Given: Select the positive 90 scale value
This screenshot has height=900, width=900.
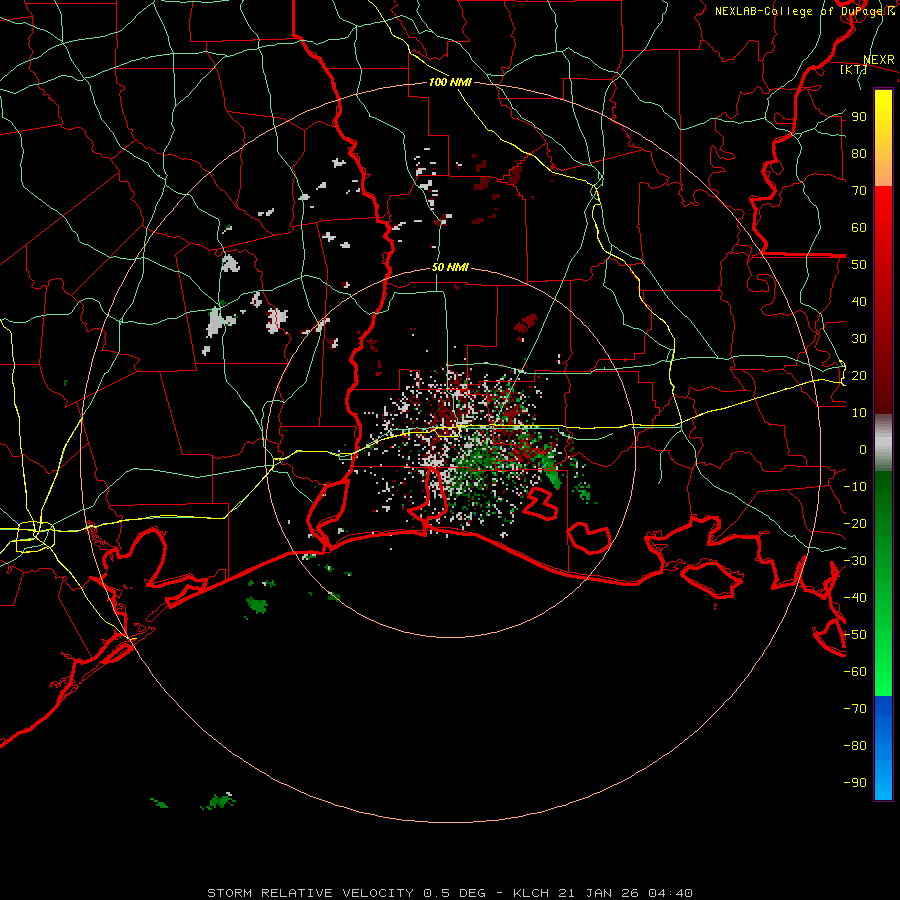Looking at the screenshot, I should [x=859, y=117].
